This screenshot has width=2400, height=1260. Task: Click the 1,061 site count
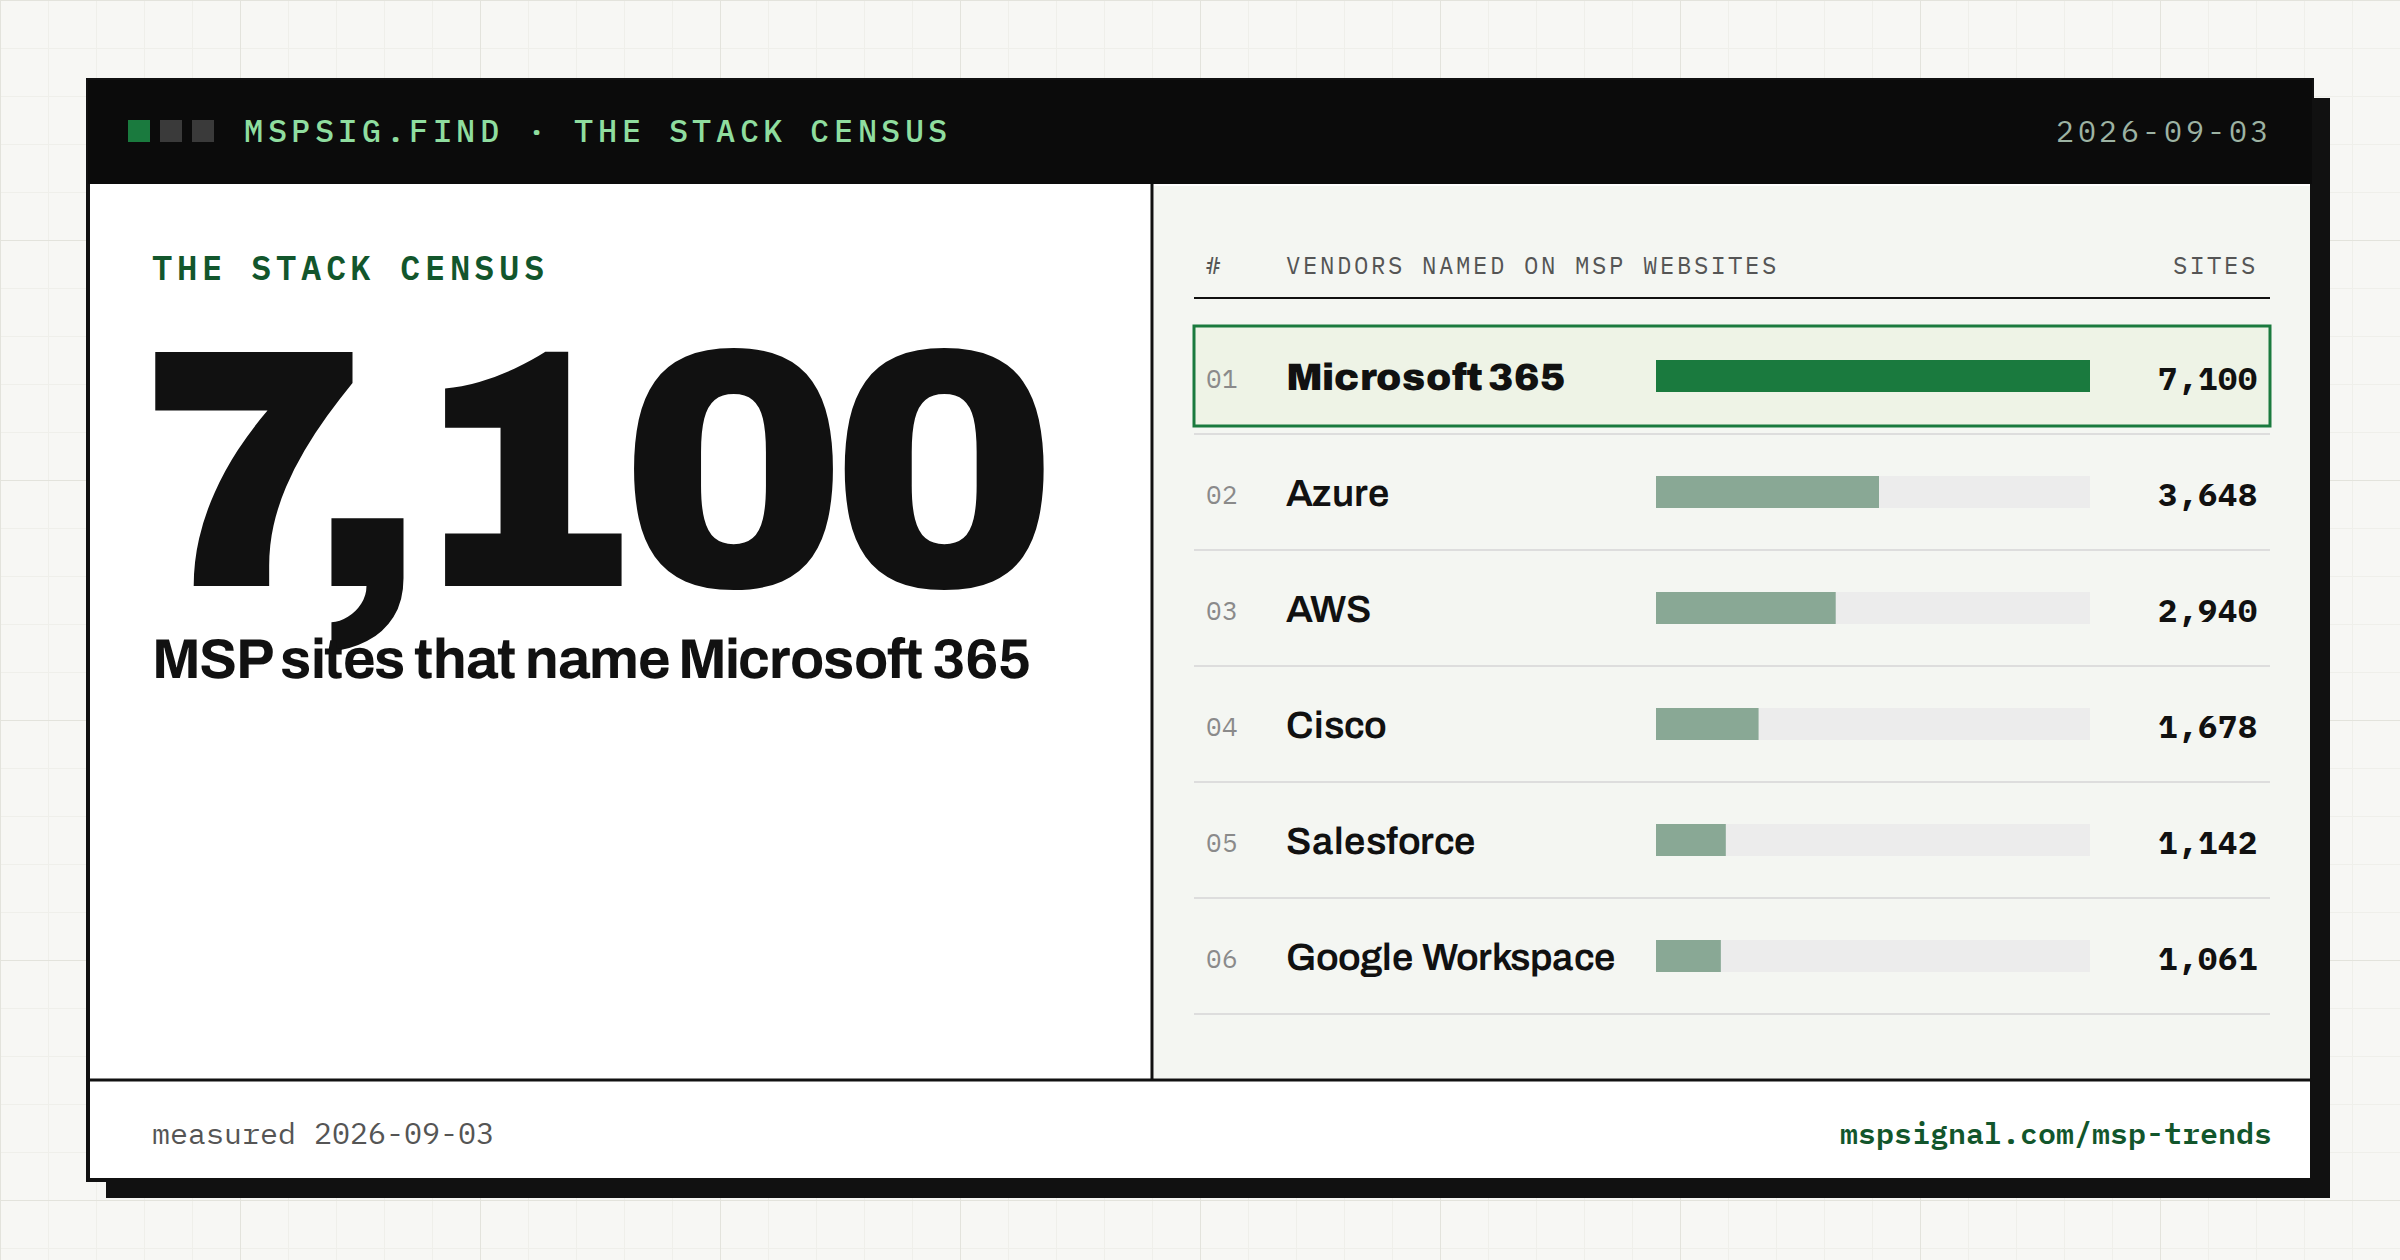pos(2207,959)
